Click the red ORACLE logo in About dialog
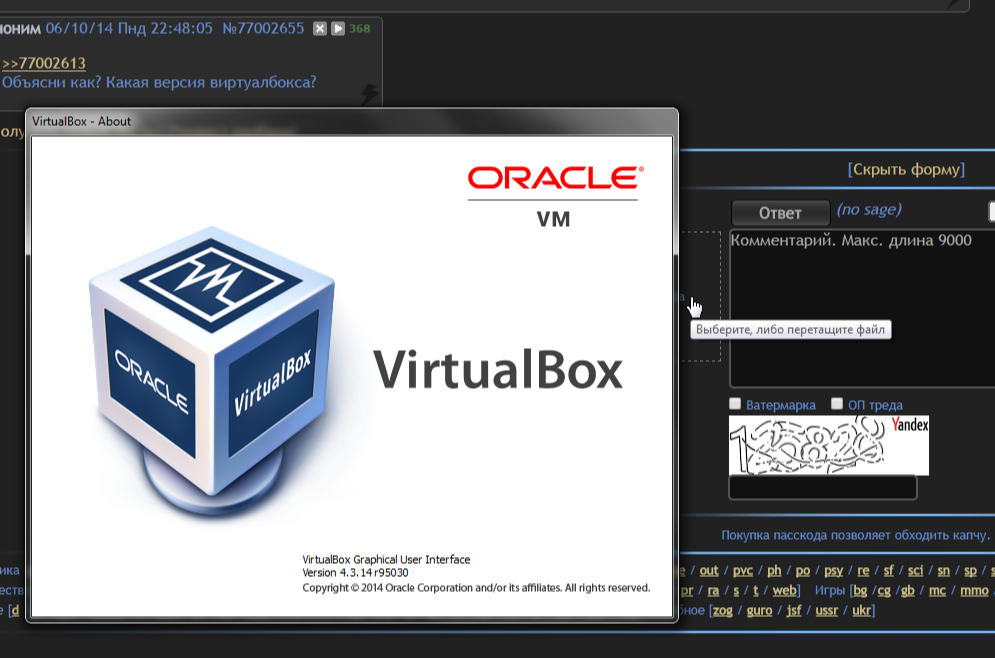The image size is (995, 658). click(x=556, y=178)
